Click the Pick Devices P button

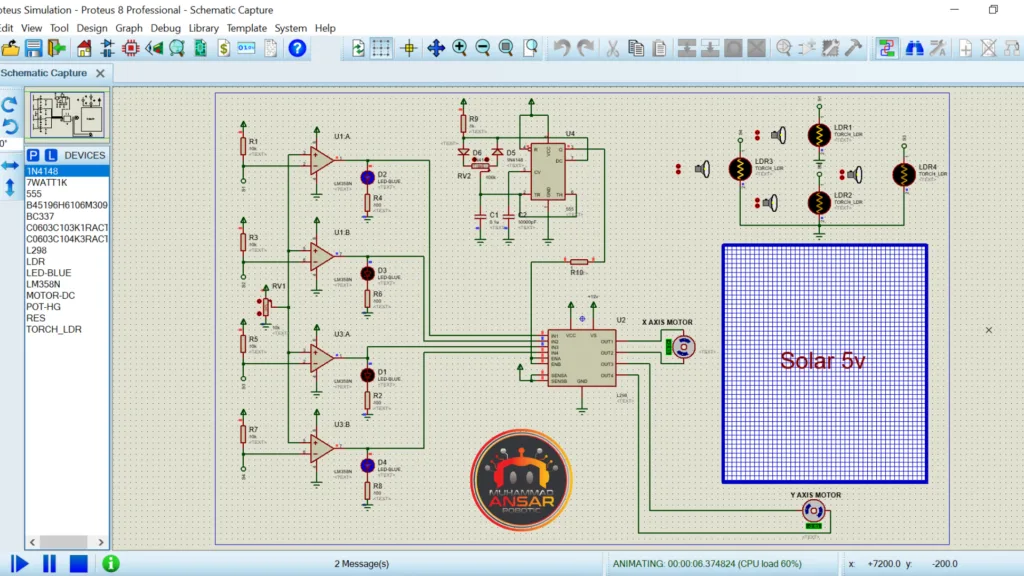(33, 155)
